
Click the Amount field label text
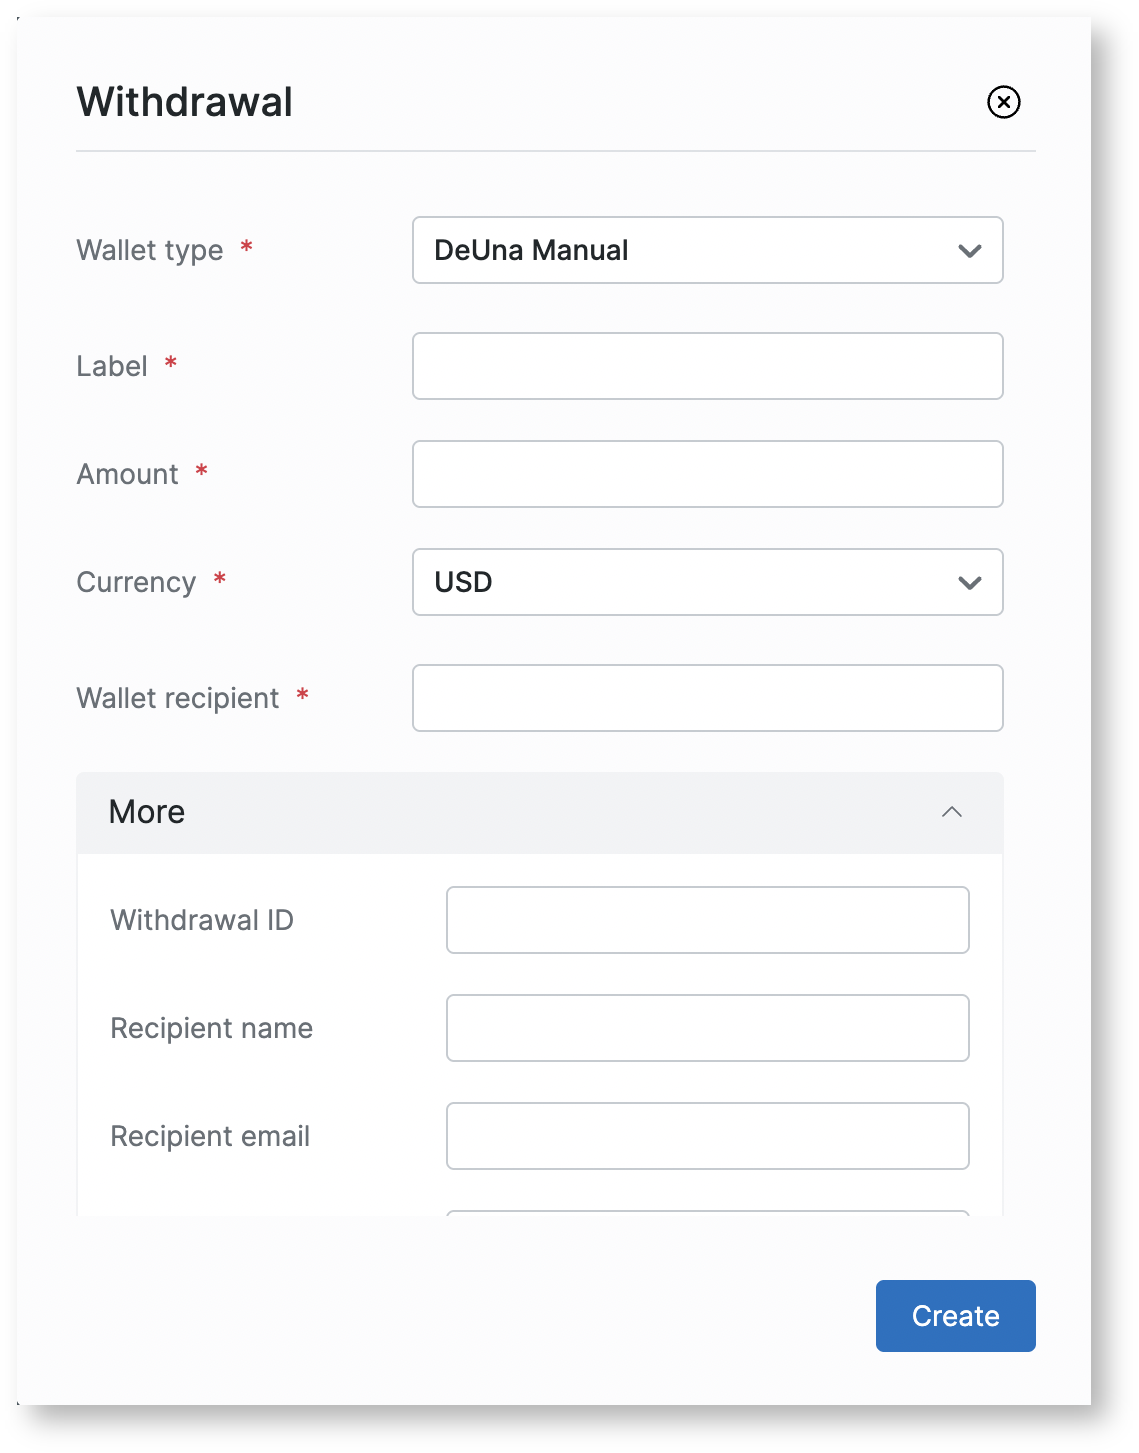128,474
